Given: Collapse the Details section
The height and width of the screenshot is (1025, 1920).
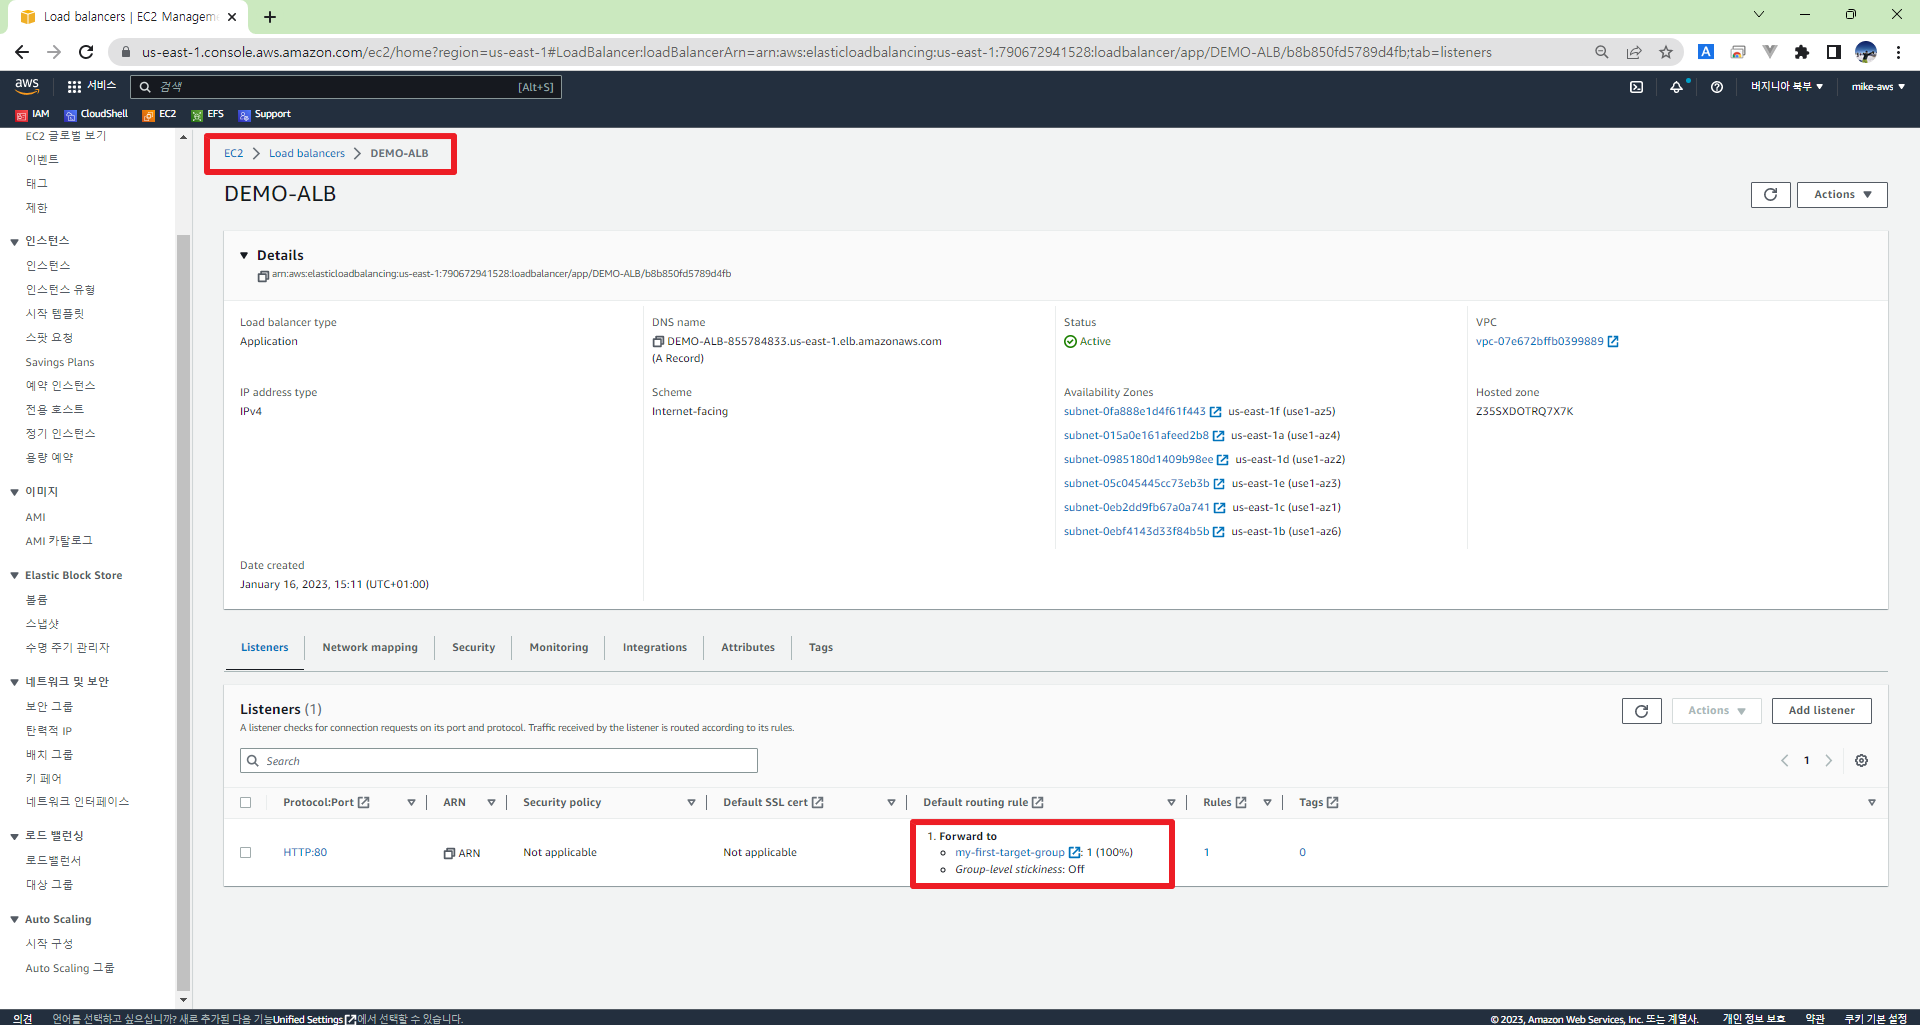Looking at the screenshot, I should pos(244,256).
